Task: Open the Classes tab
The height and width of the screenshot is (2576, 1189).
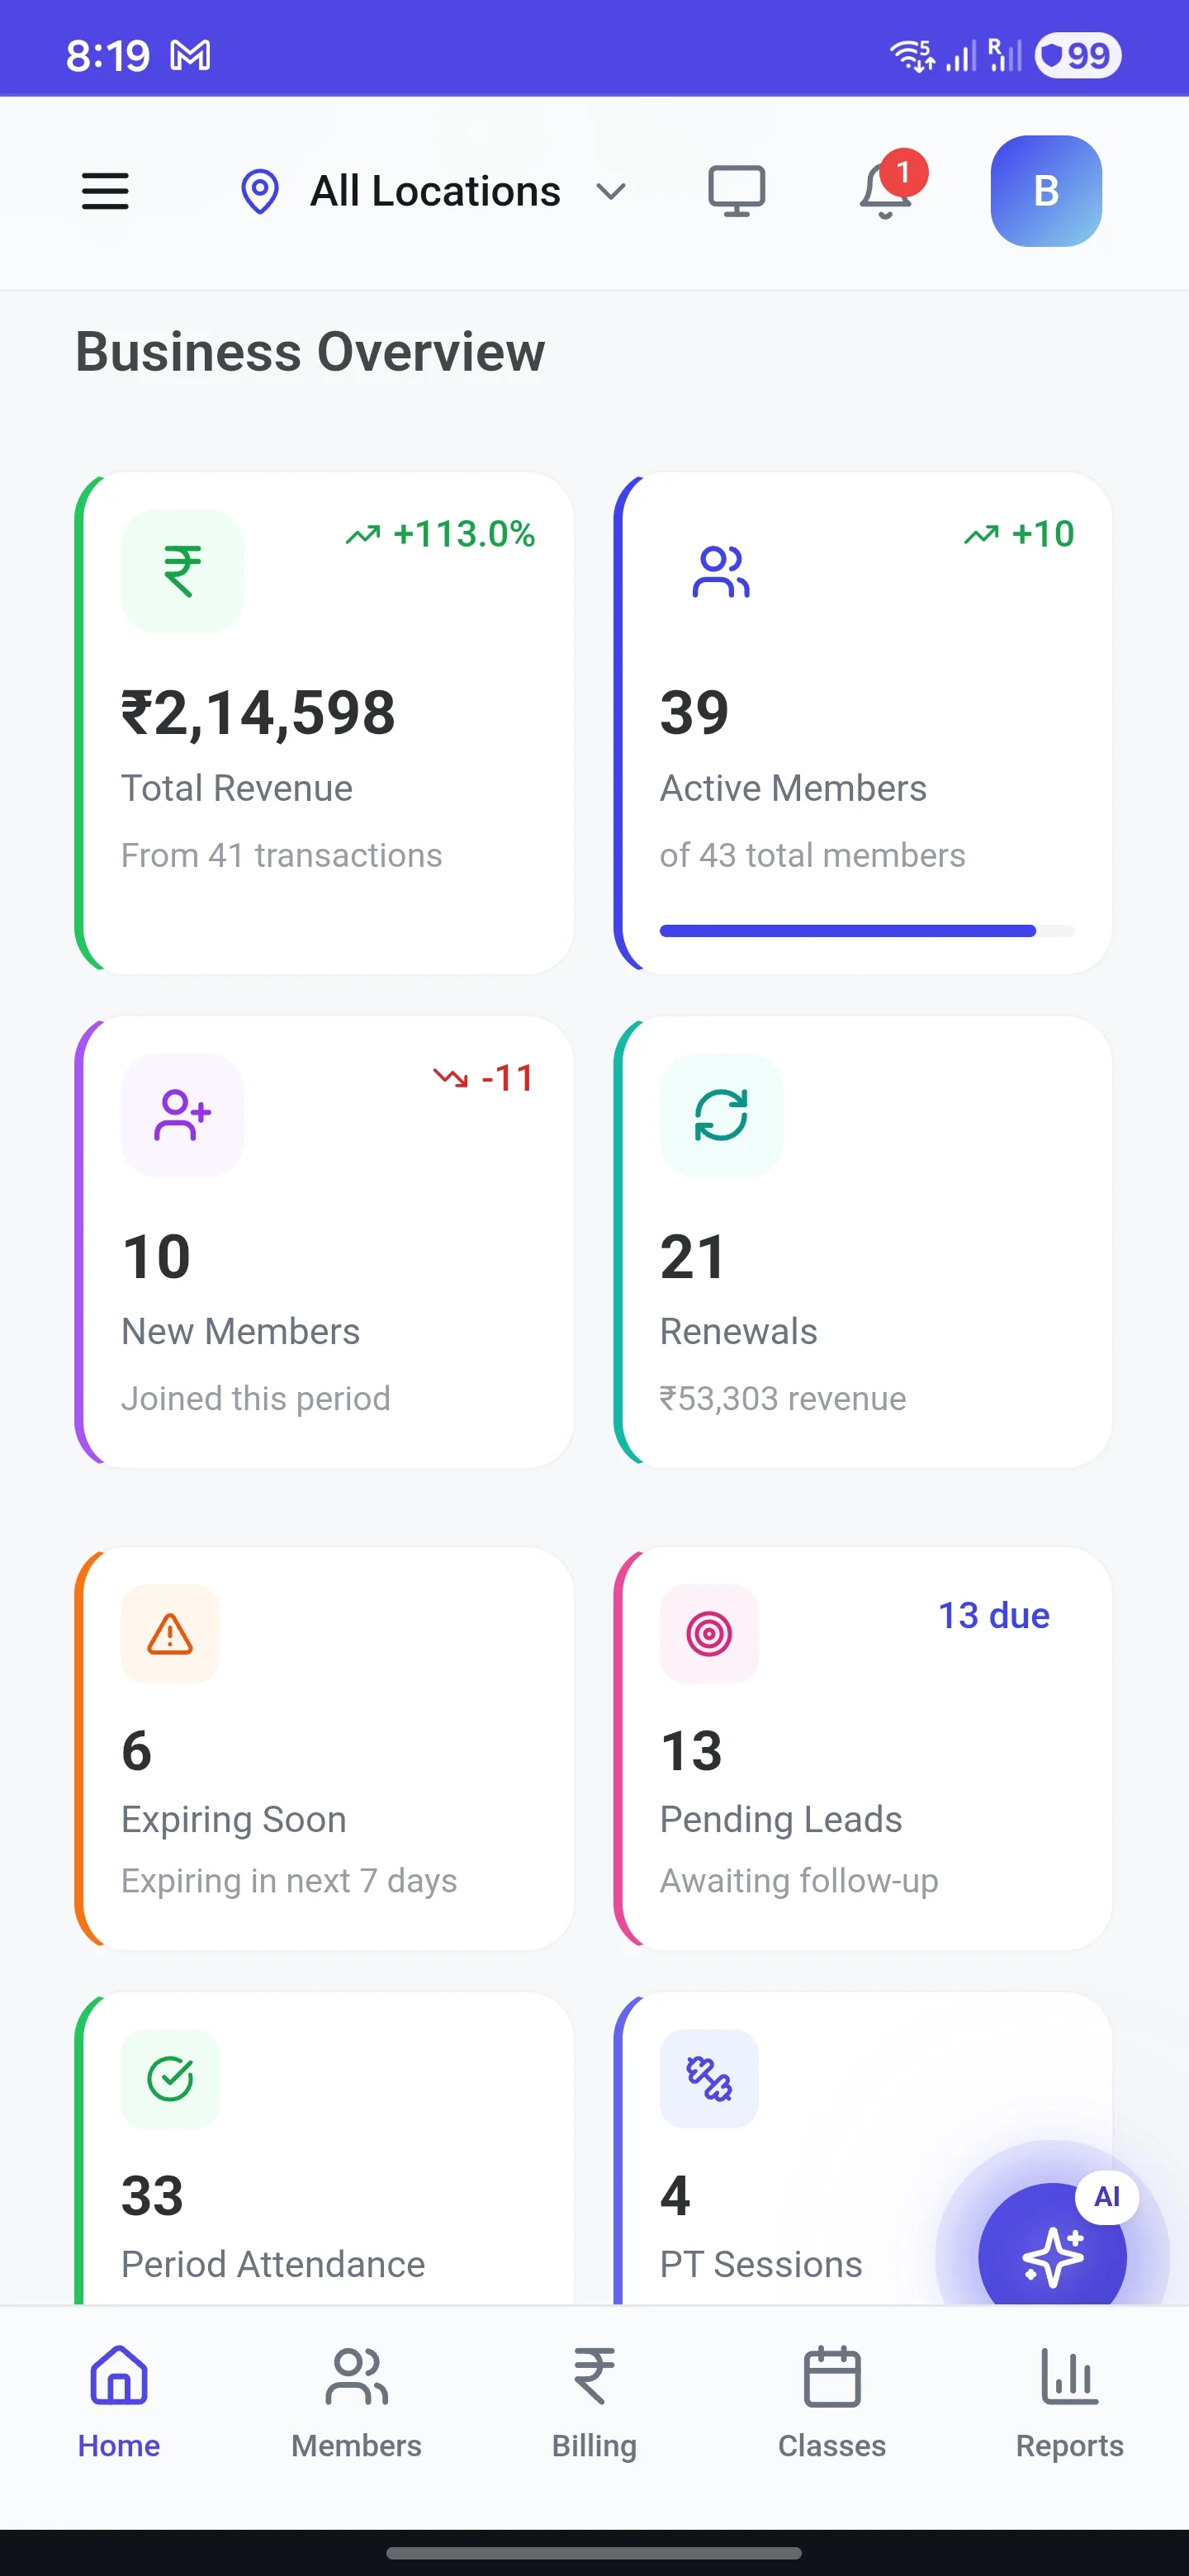Action: (832, 2402)
